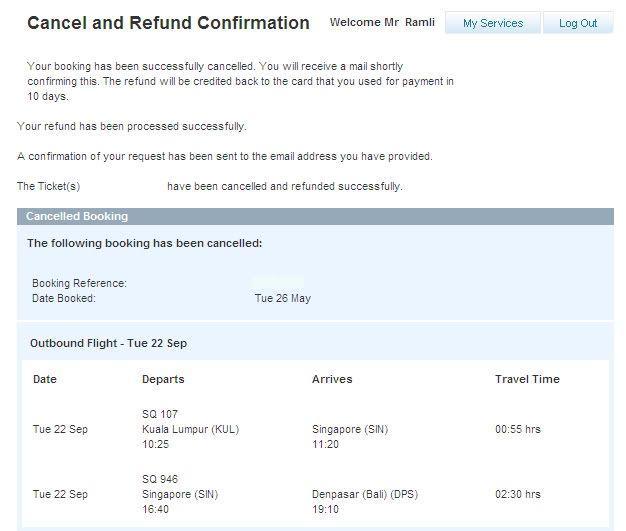
Task: Click the Date Booked value Tue 26 May
Action: (x=283, y=298)
